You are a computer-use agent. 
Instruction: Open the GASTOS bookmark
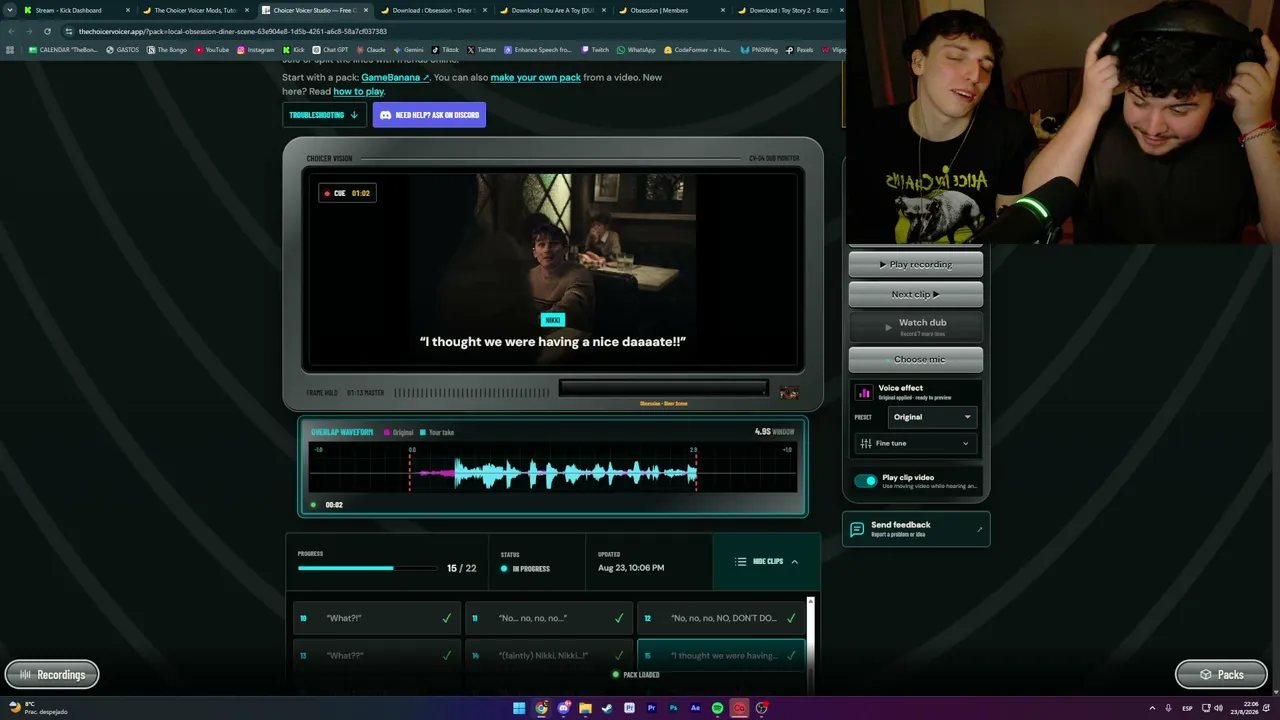click(122, 50)
